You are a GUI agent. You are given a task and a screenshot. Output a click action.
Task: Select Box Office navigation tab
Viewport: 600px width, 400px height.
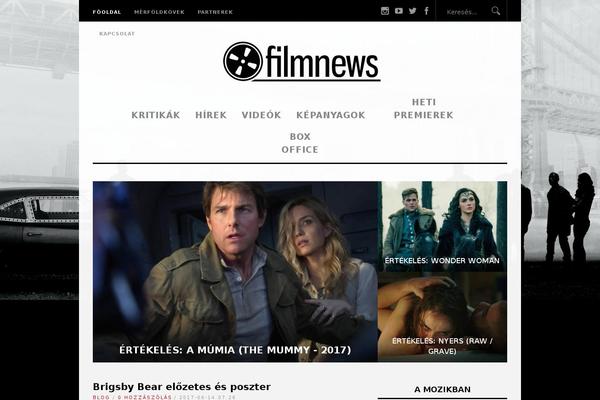[300, 143]
